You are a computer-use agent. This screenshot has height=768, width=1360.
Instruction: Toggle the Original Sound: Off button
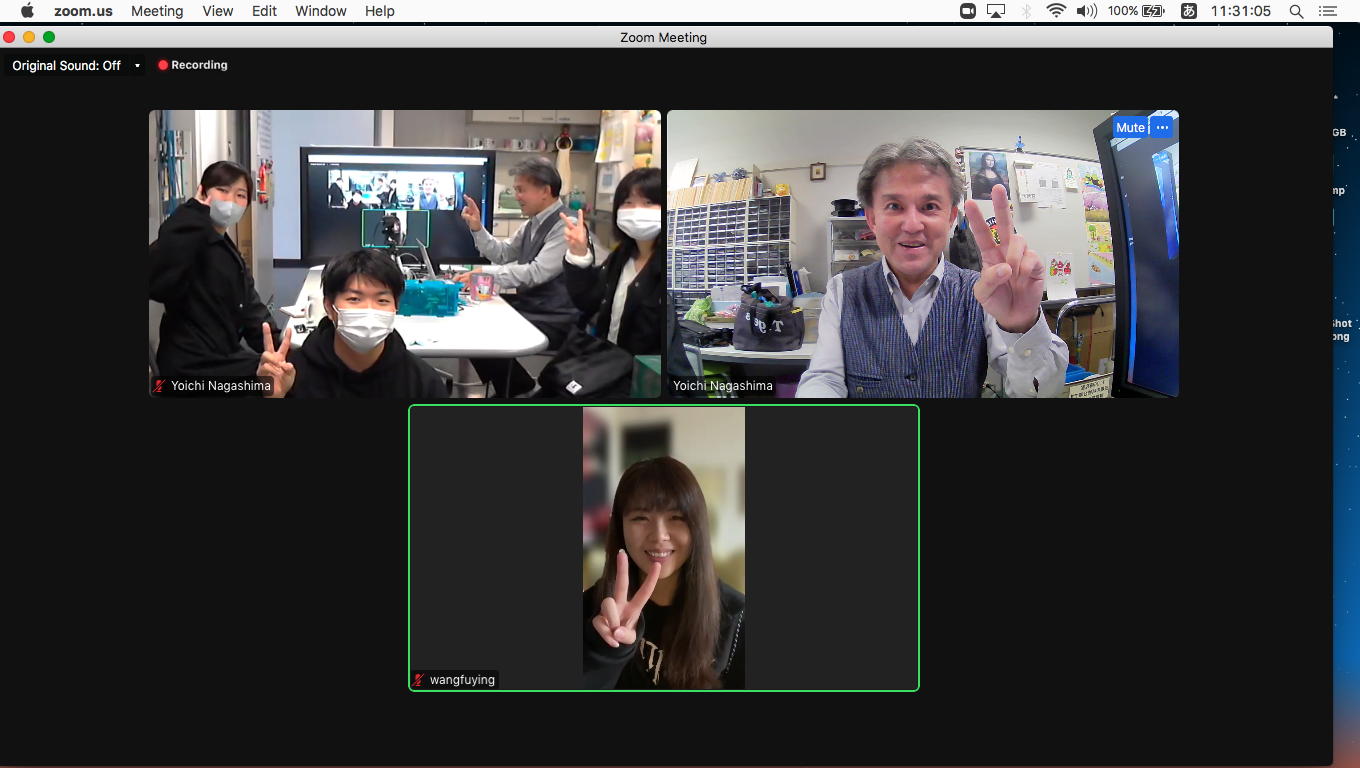click(x=67, y=65)
